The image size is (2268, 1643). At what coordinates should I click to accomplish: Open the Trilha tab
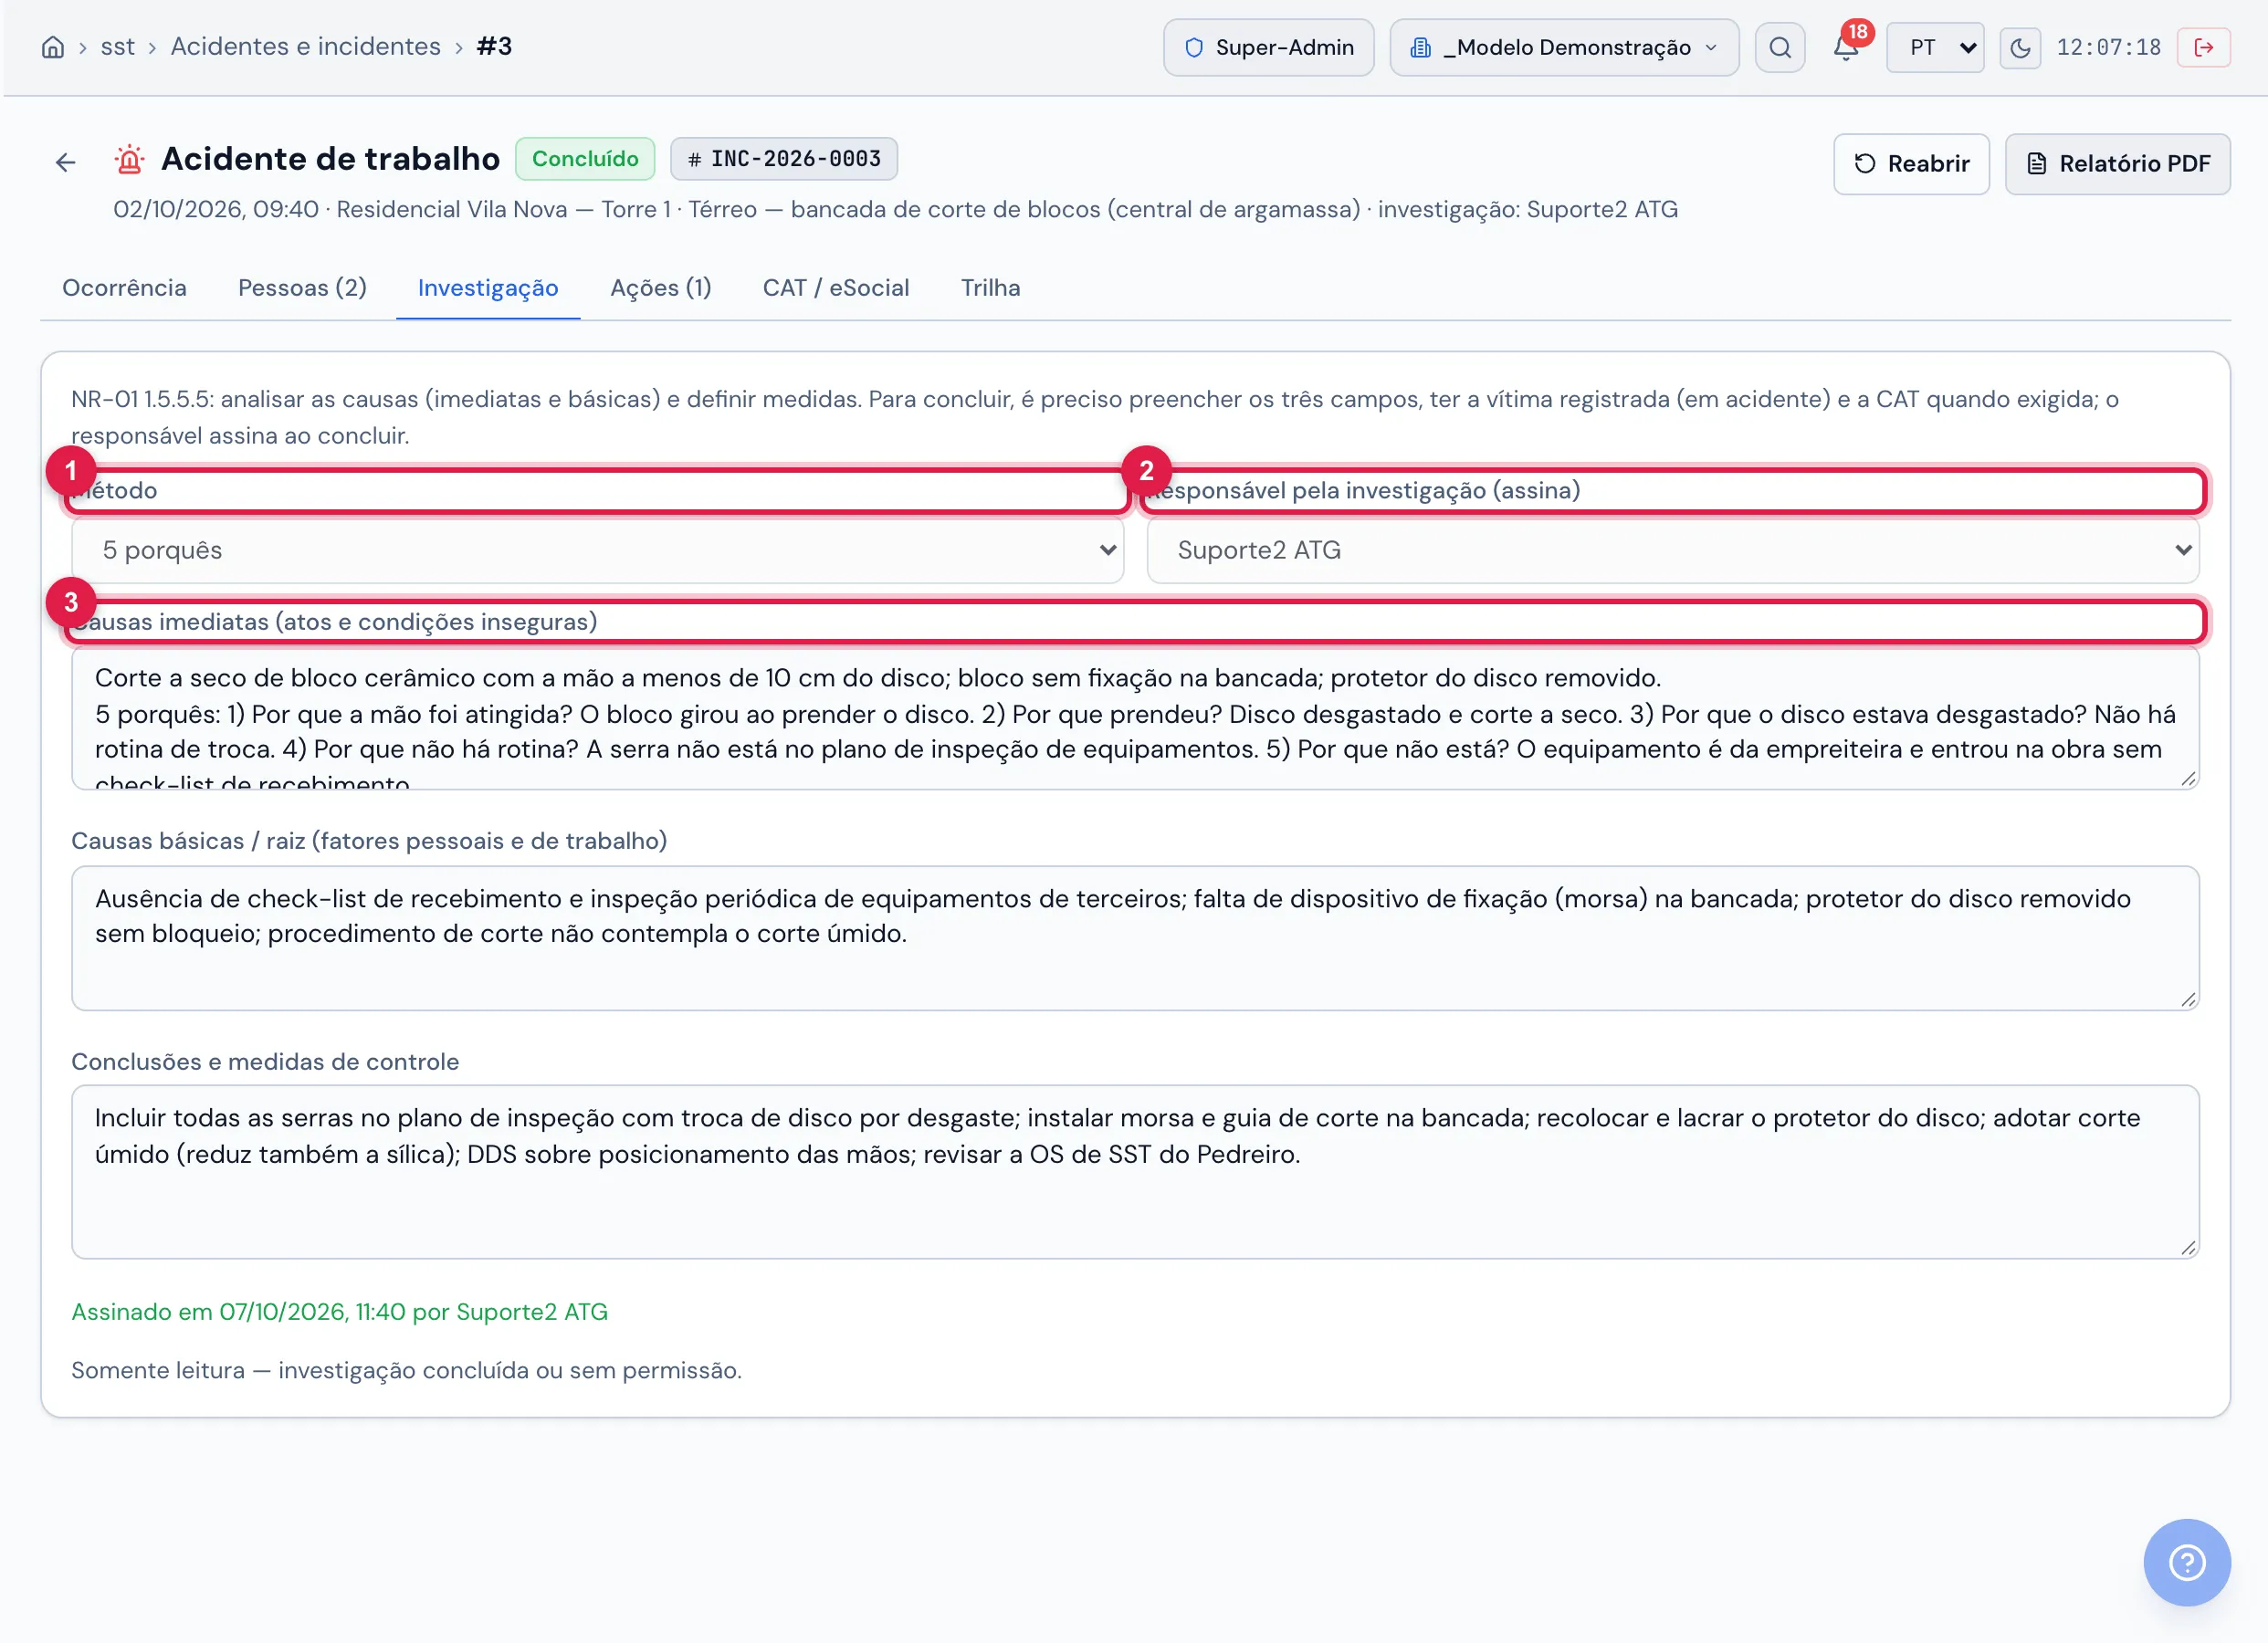click(990, 288)
